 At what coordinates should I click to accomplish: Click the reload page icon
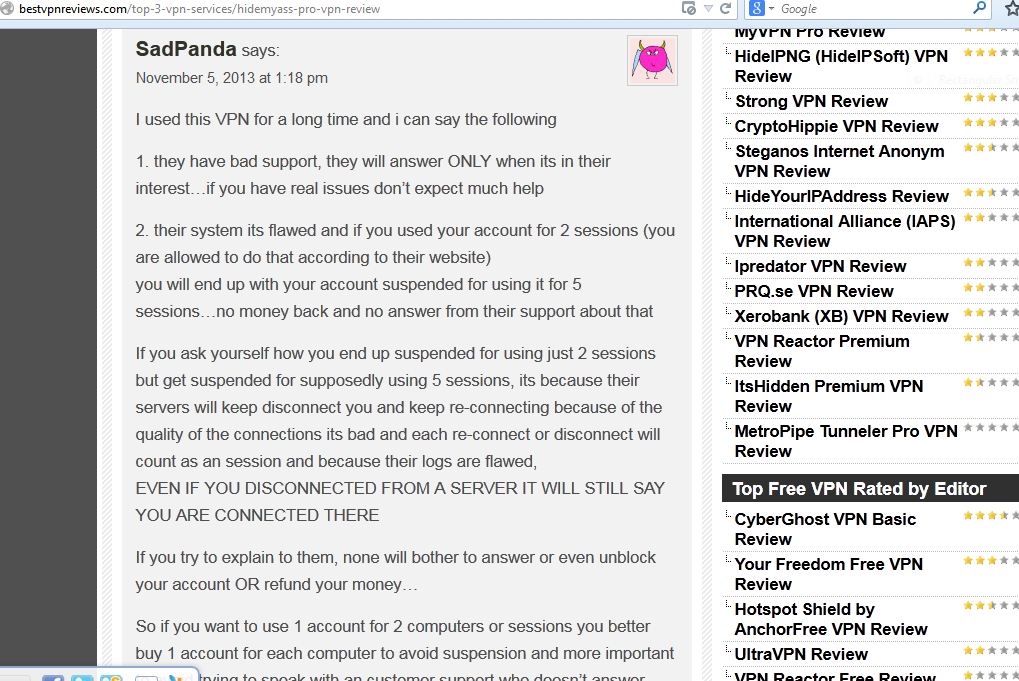726,8
